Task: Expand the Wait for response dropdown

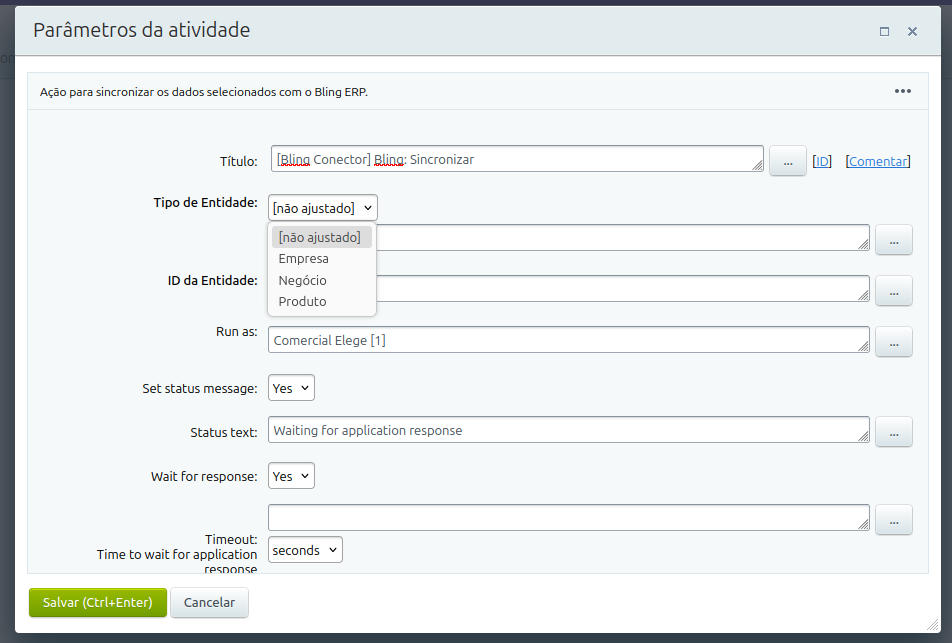Action: click(291, 476)
